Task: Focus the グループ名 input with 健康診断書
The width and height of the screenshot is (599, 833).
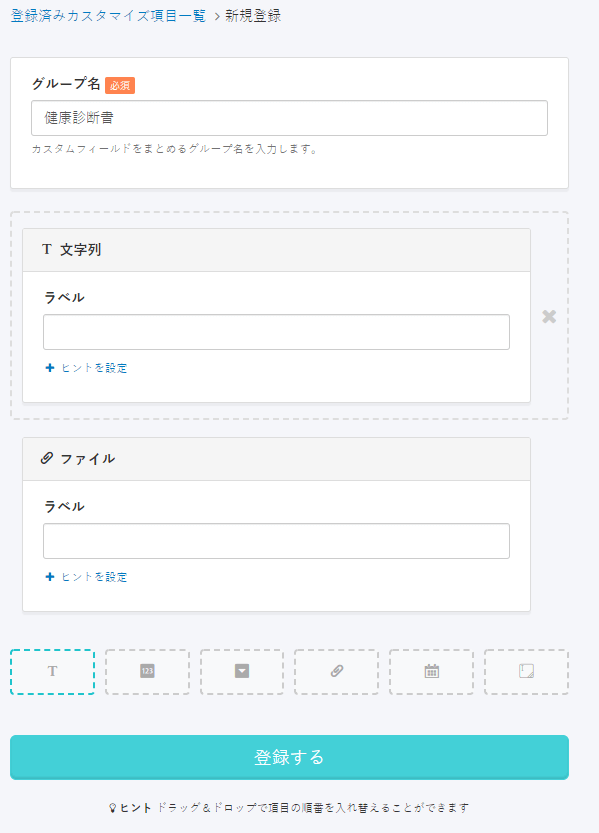Action: 289,118
